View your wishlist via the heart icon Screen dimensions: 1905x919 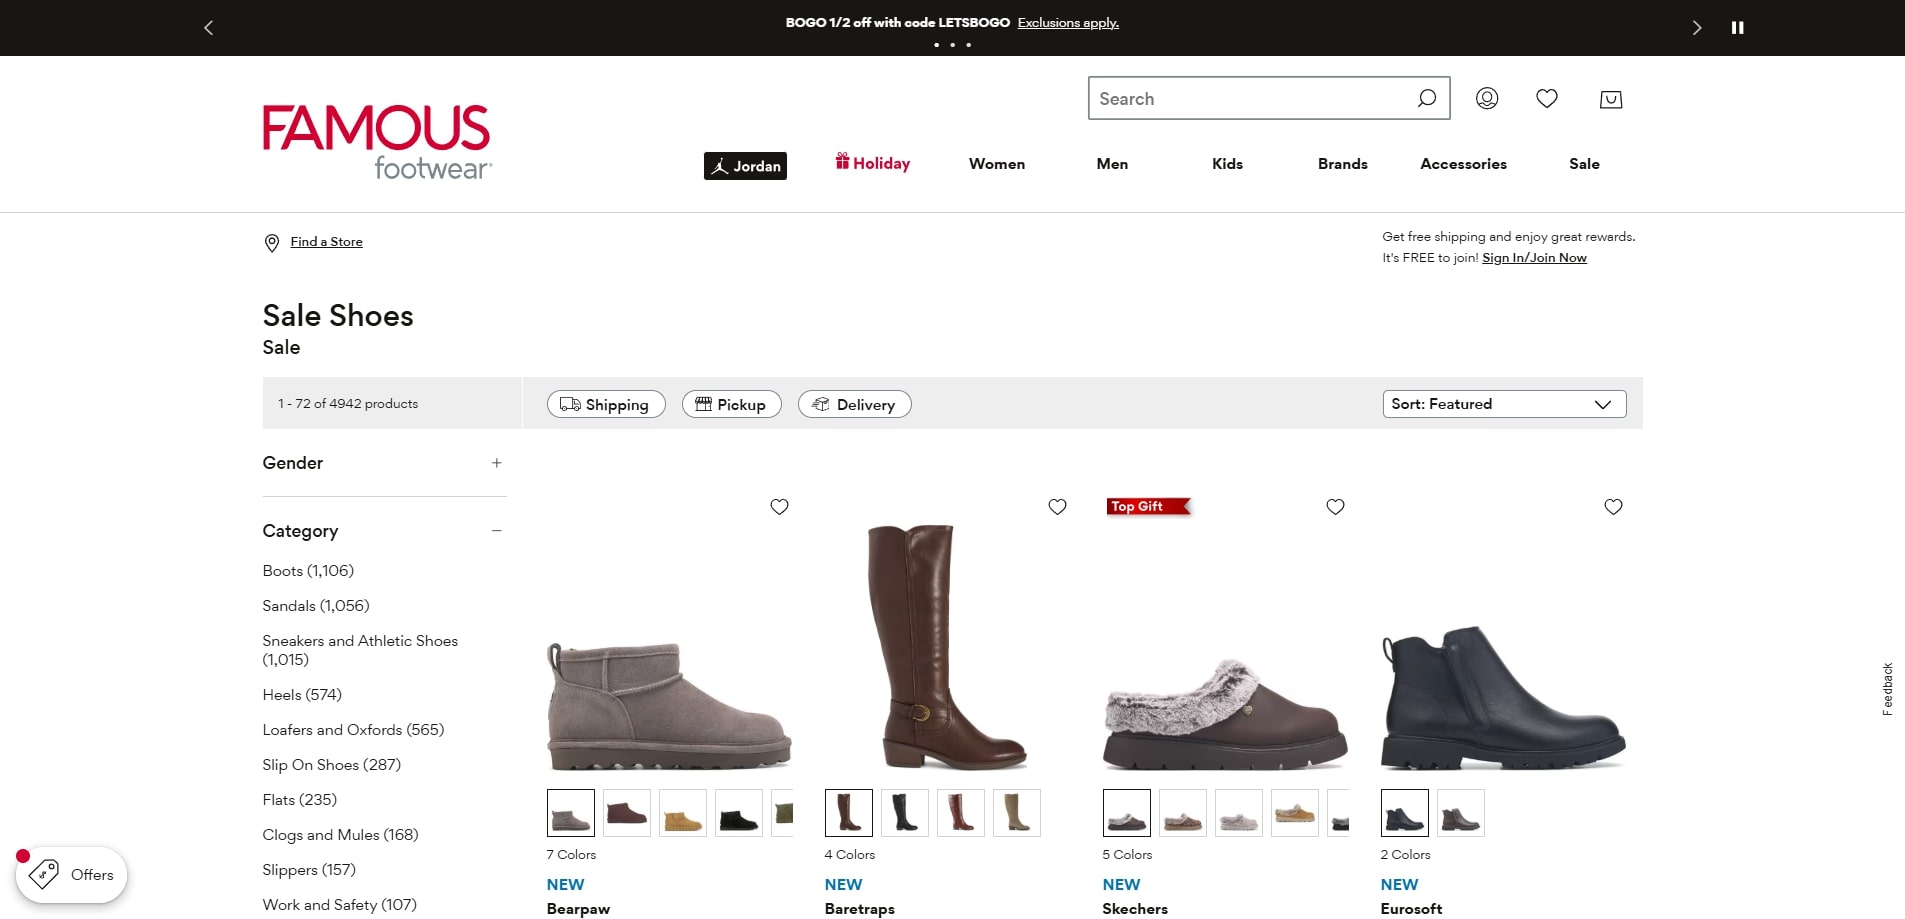(x=1547, y=98)
